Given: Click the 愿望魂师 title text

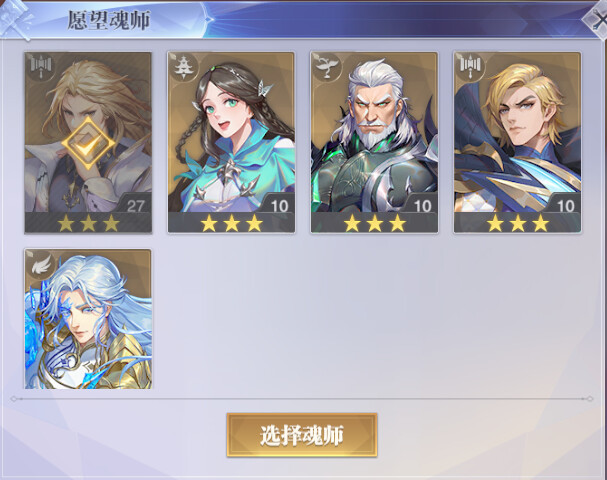Looking at the screenshot, I should click(109, 20).
